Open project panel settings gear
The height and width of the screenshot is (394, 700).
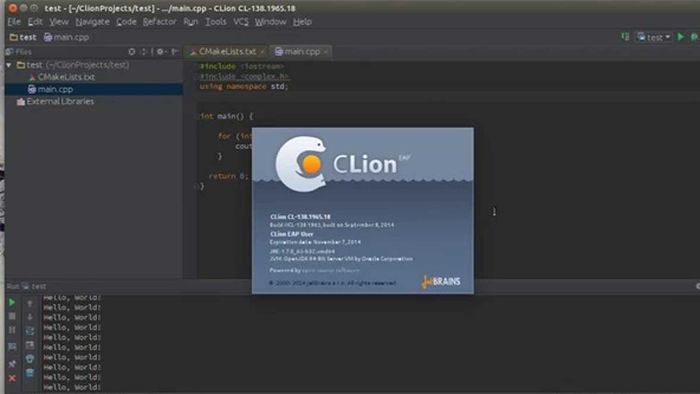click(x=160, y=52)
